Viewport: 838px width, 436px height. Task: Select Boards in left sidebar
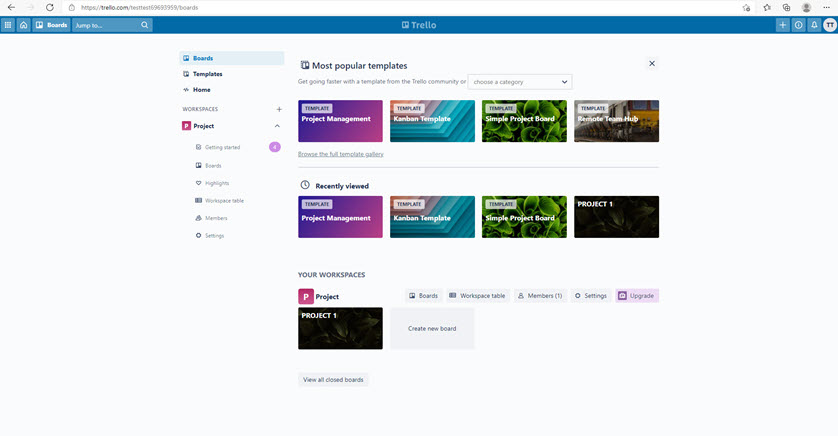(x=231, y=58)
